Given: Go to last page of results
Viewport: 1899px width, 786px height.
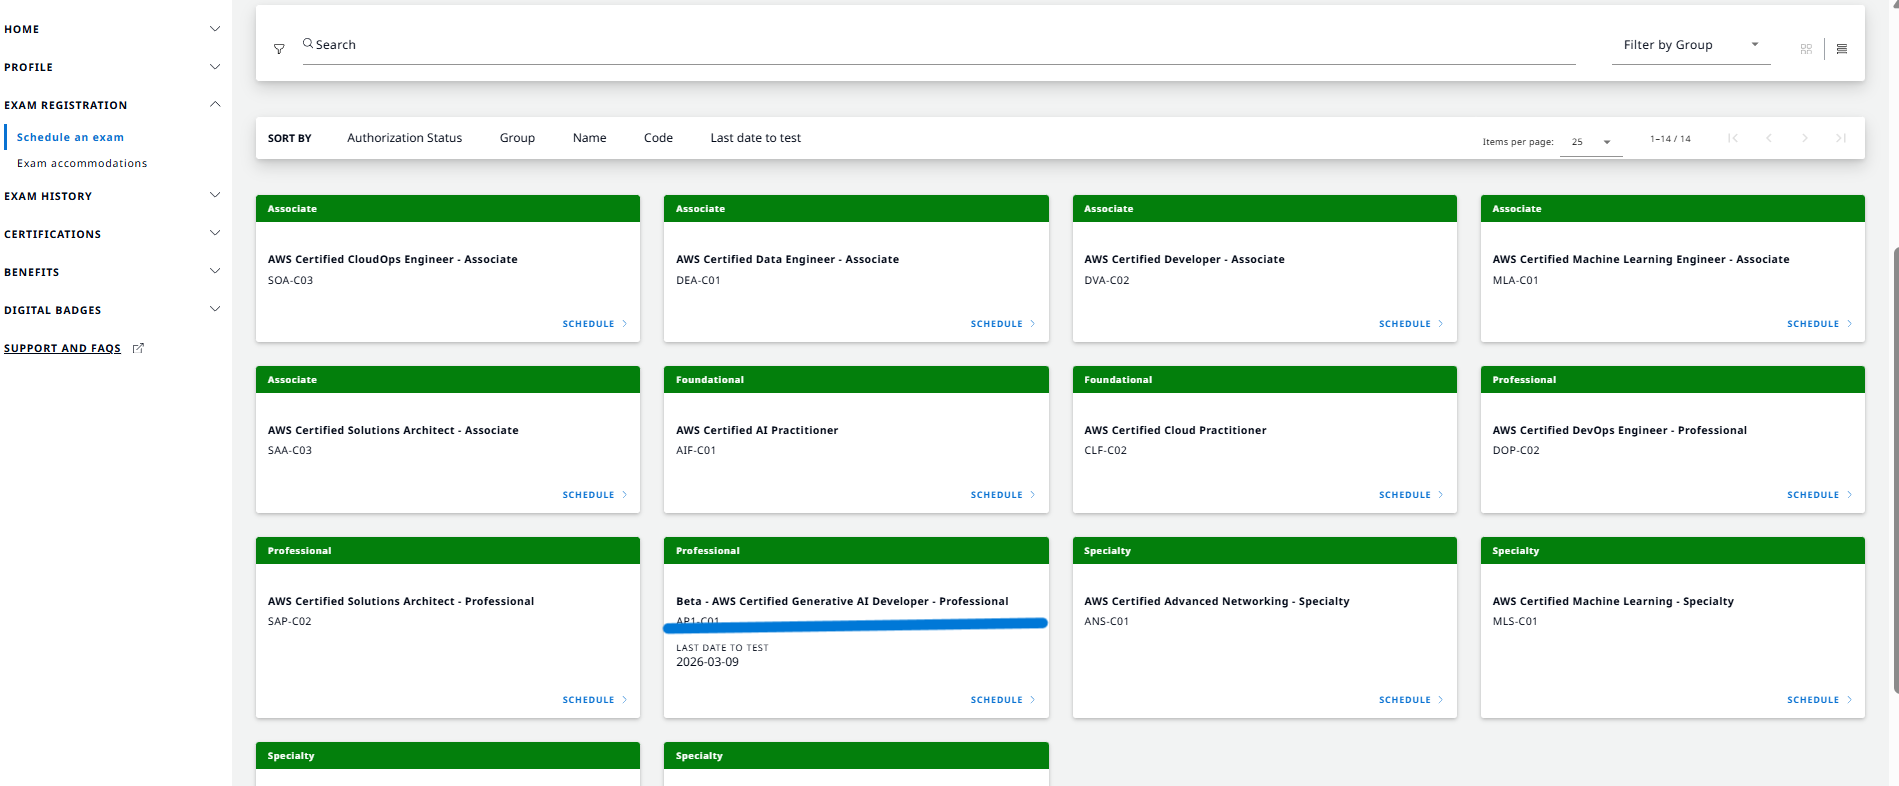Looking at the screenshot, I should 1841,138.
